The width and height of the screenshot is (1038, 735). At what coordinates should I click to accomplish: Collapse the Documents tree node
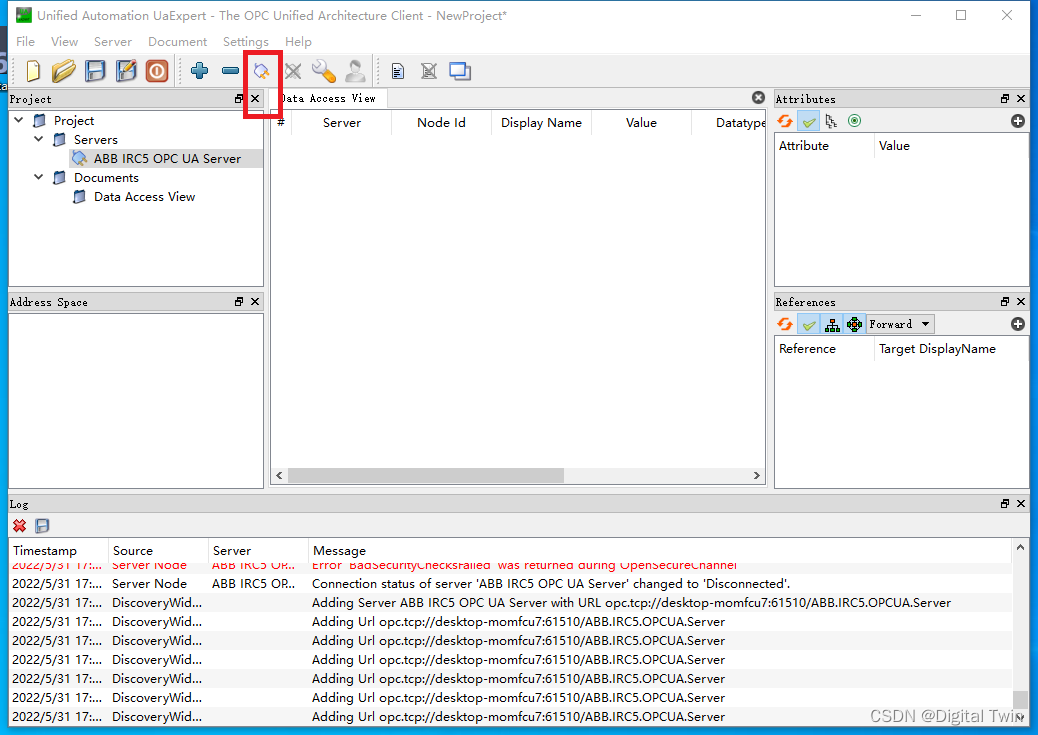[x=38, y=177]
